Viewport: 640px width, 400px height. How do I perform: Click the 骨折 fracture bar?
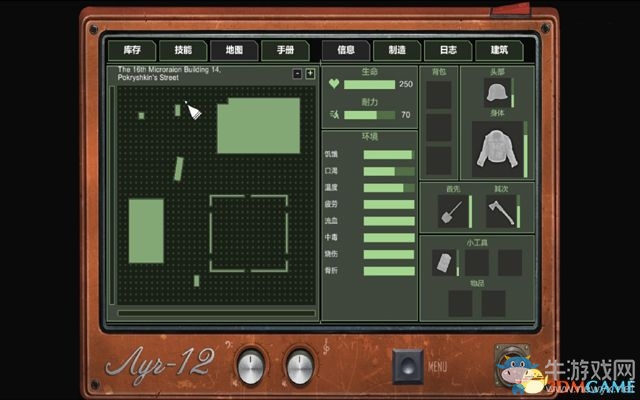tap(389, 271)
